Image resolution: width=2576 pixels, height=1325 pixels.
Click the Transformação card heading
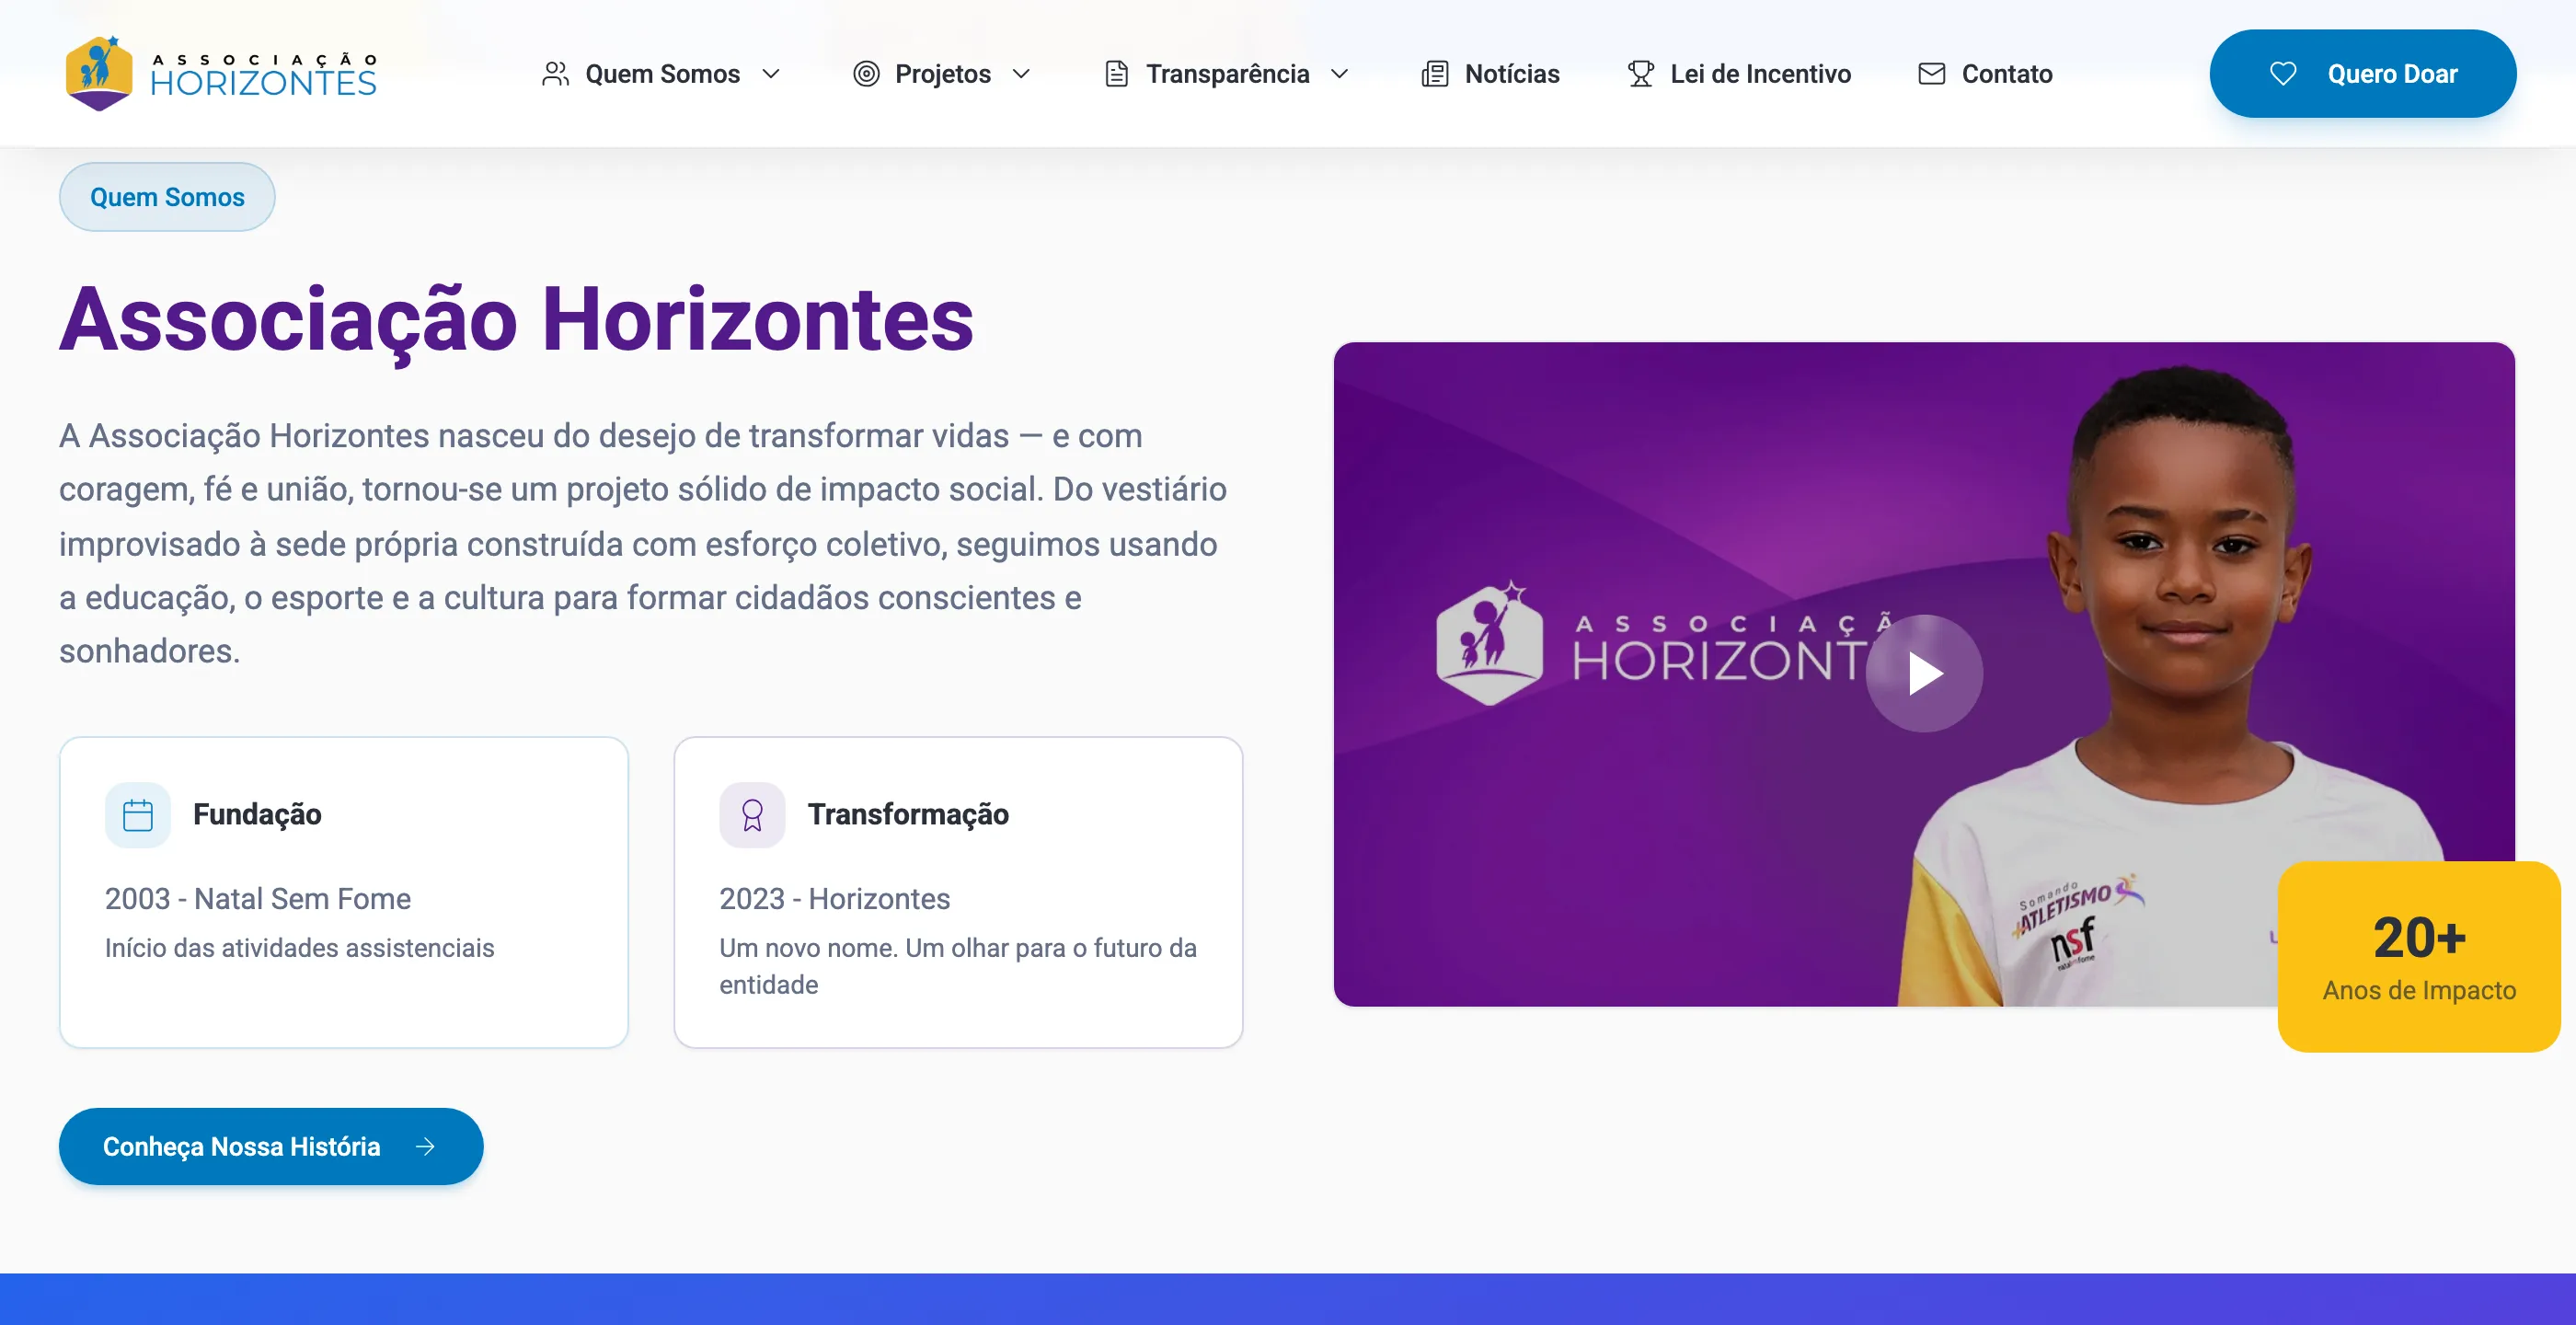[908, 814]
